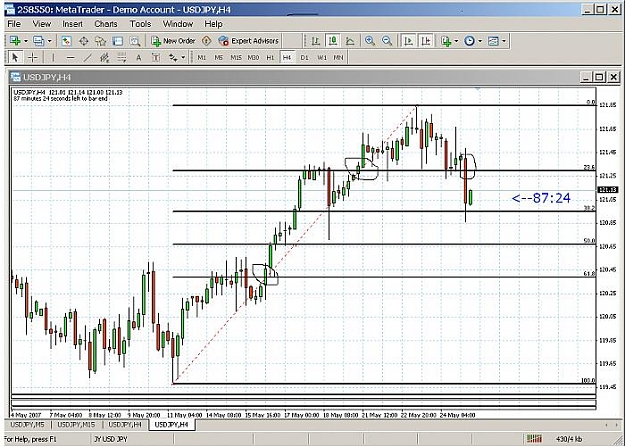Open the Templates dropdown arrow

pyautogui.click(x=504, y=41)
